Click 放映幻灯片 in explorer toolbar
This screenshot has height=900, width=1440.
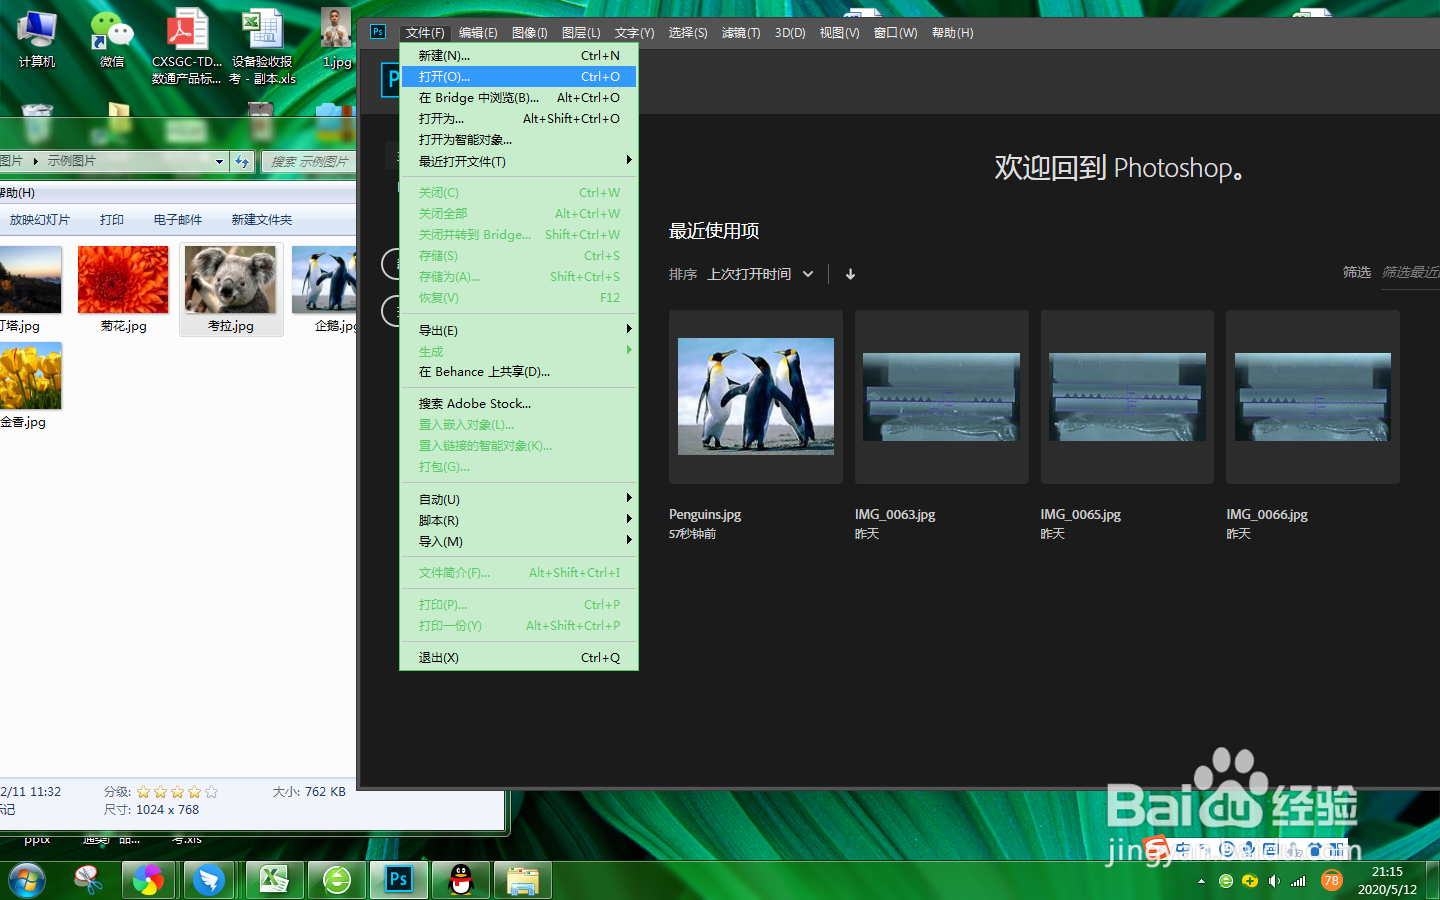point(40,219)
